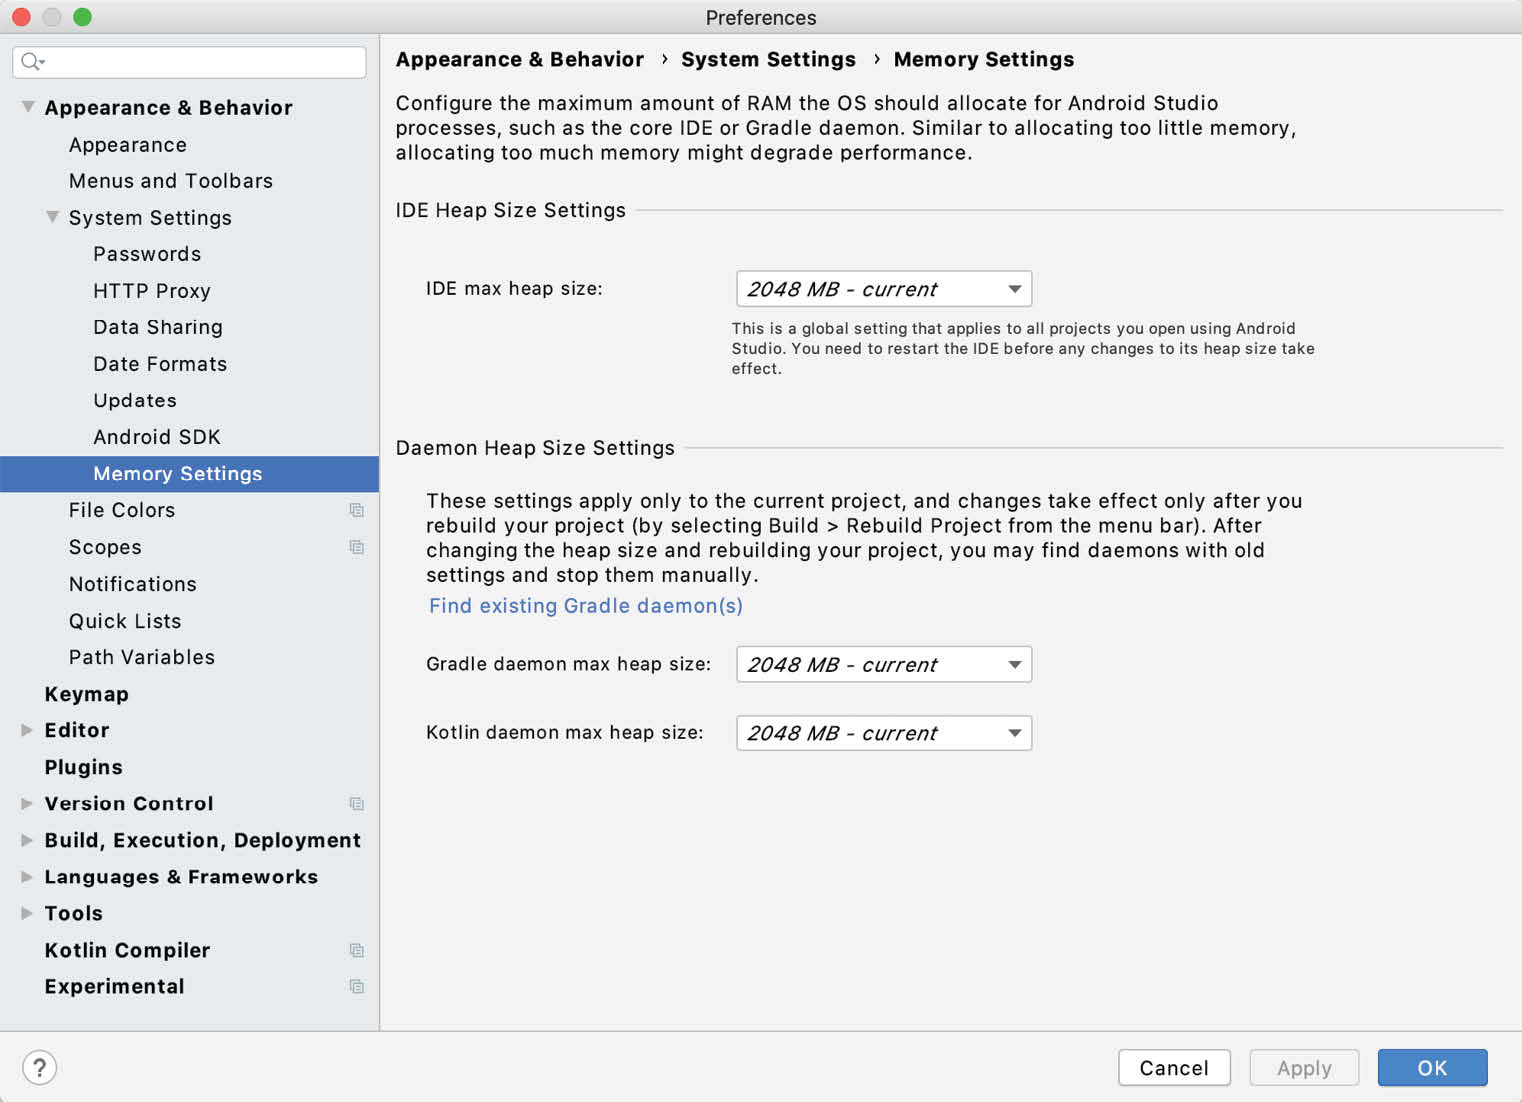This screenshot has width=1522, height=1102.
Task: Click project-level icon next to Scopes
Action: point(356,547)
